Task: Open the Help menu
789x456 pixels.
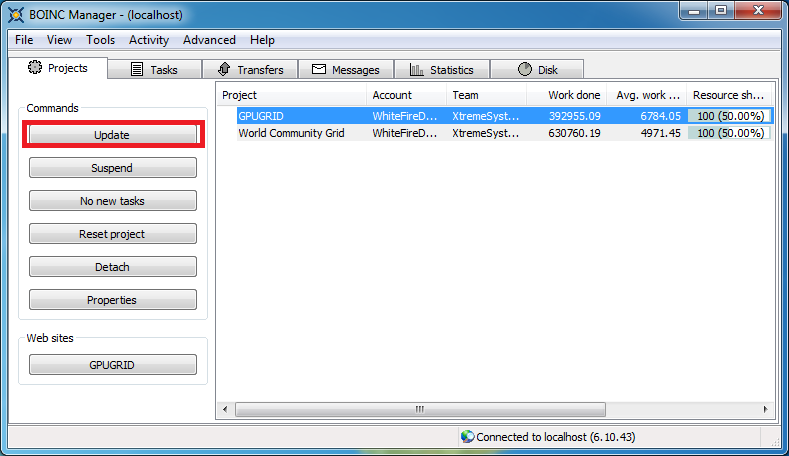Action: coord(262,40)
